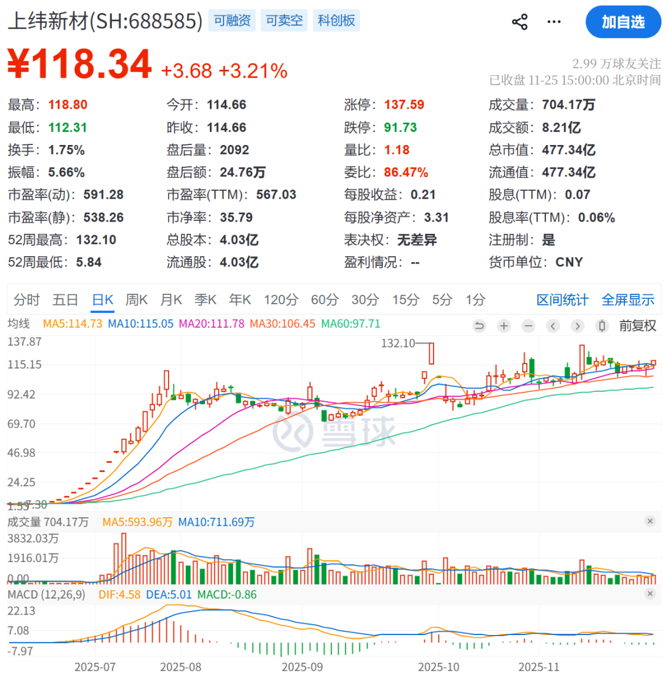667x677 pixels.
Task: Switch to the 五日 chart tab
Action: (66, 299)
